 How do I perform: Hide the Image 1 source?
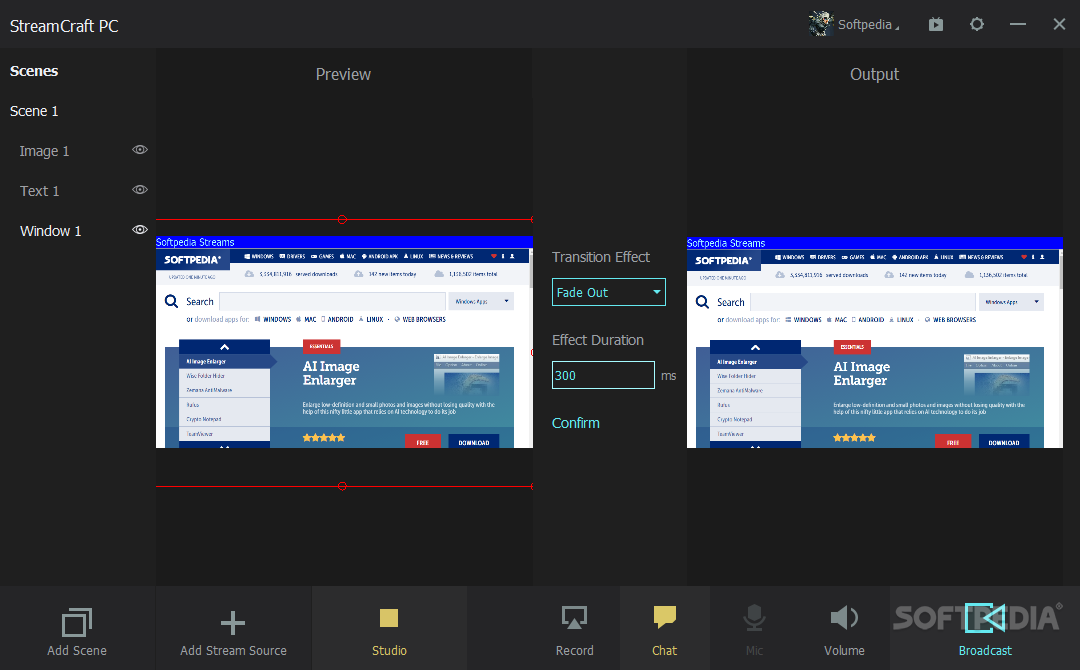pyautogui.click(x=140, y=150)
